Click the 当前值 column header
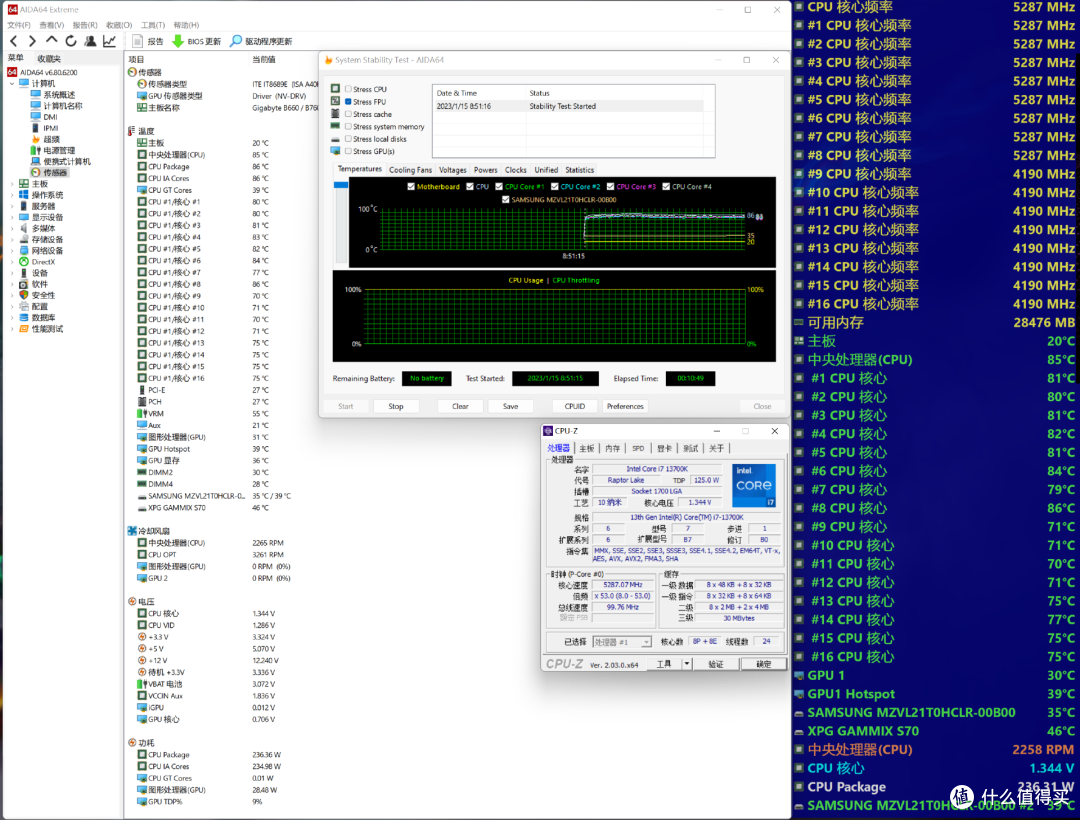 click(264, 59)
